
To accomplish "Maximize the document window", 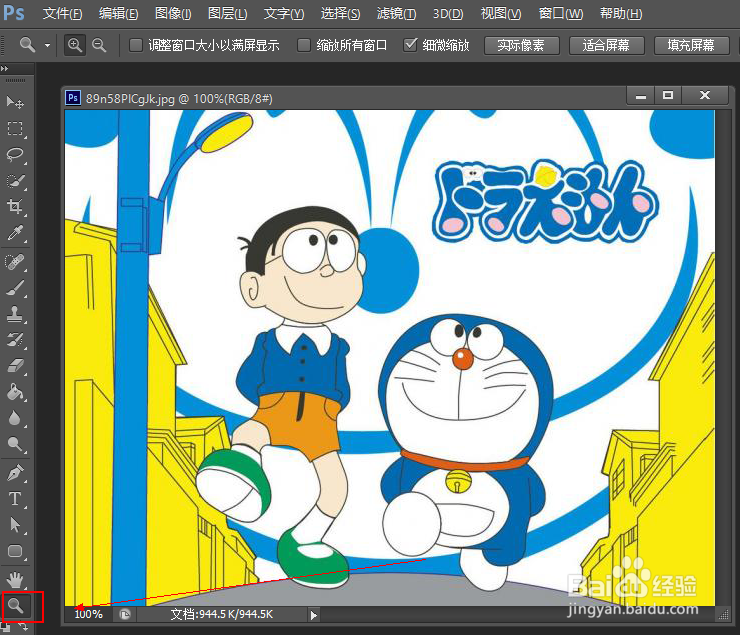I will click(668, 96).
